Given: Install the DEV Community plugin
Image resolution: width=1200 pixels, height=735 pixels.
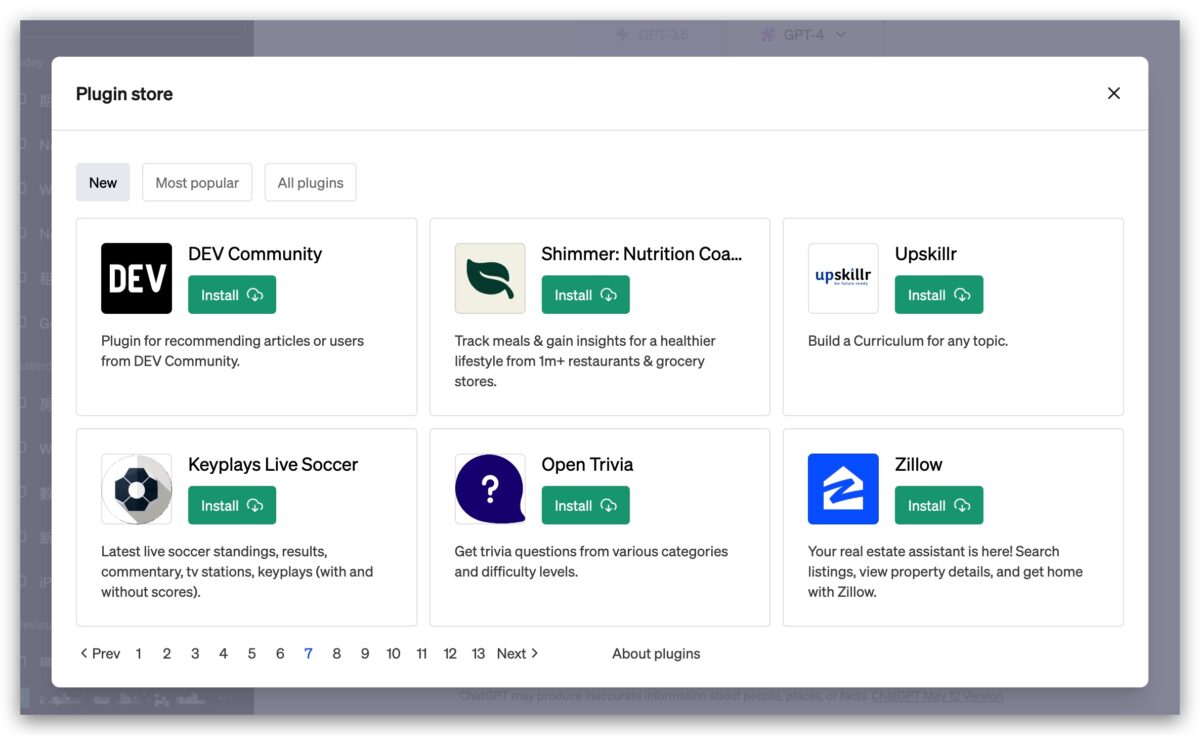Looking at the screenshot, I should (232, 295).
